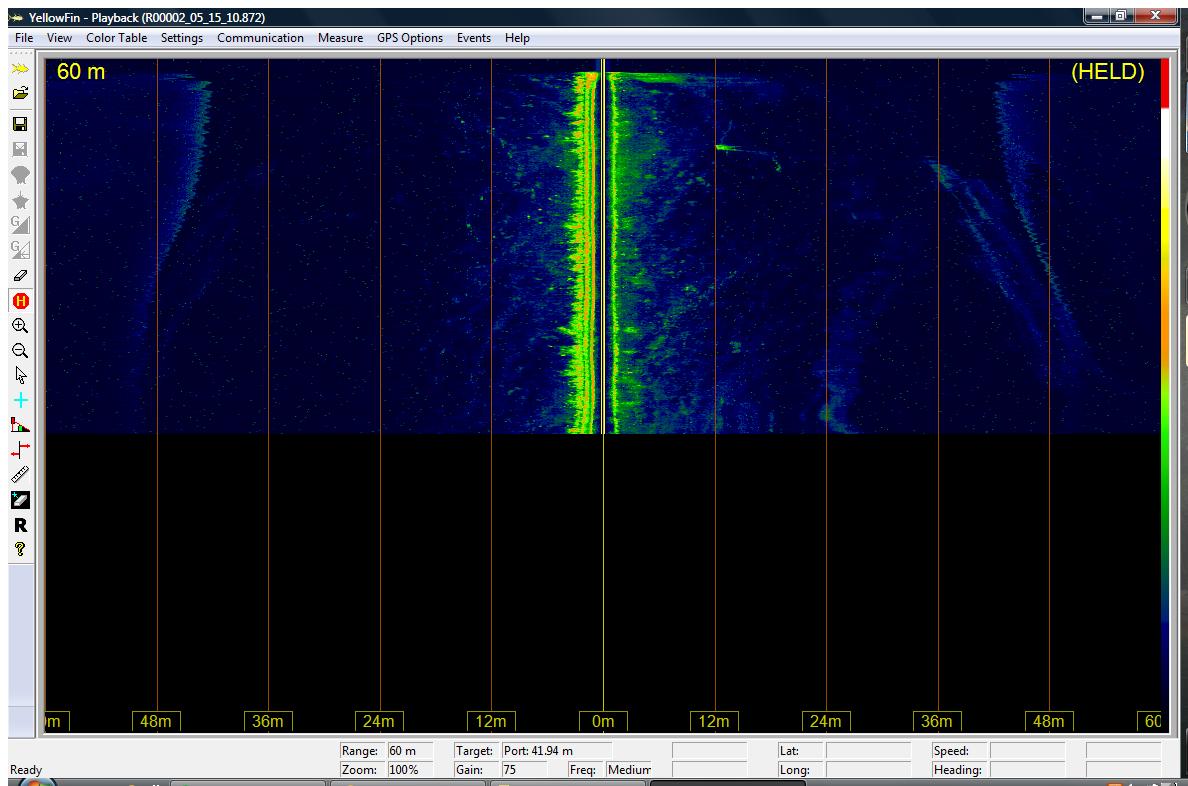Open the GPS Options menu
Screen dimensions: 1188x786
pyautogui.click(x=409, y=38)
